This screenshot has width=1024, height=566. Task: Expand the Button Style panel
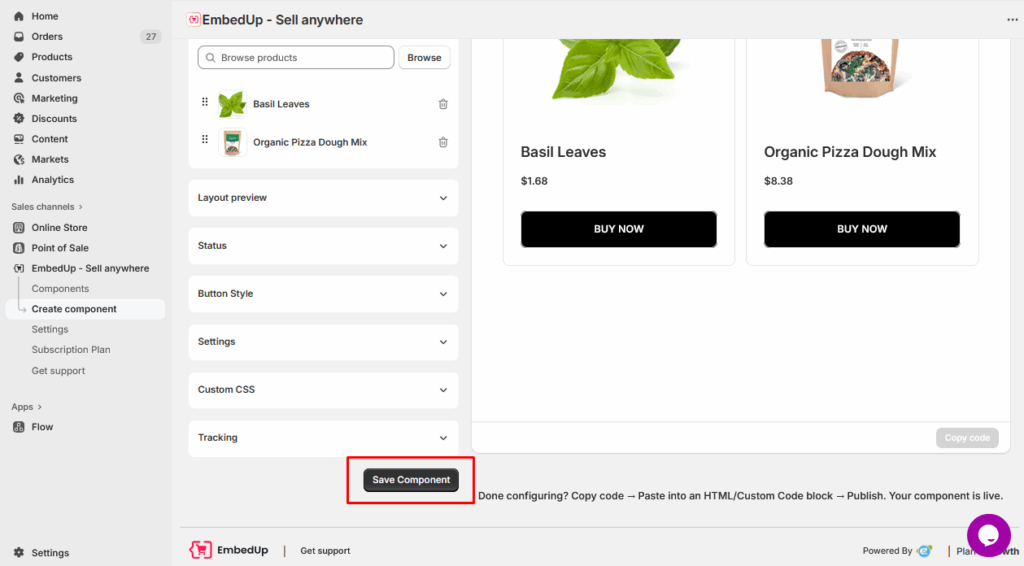[323, 294]
